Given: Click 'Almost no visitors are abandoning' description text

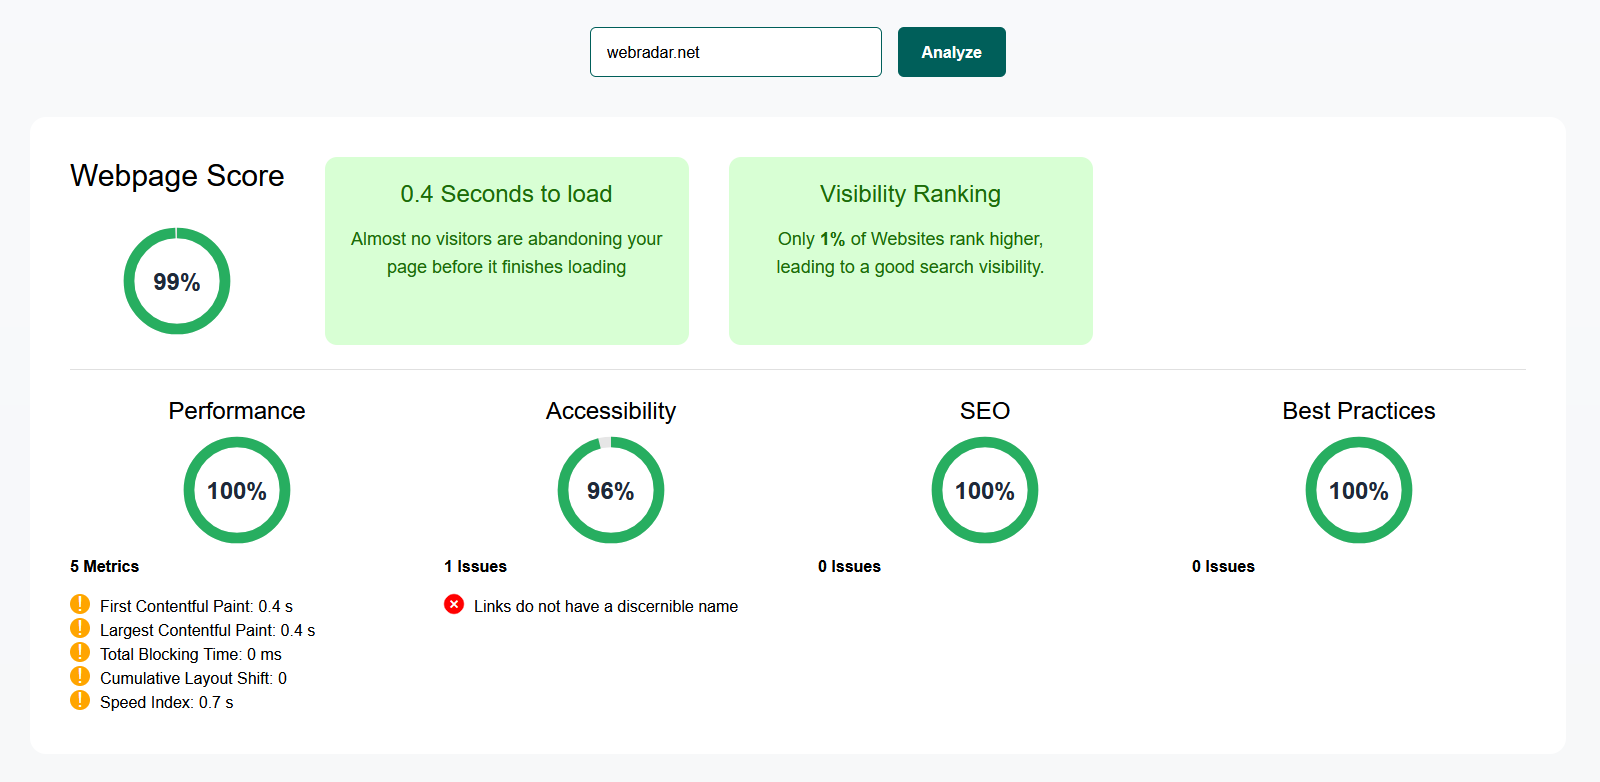Looking at the screenshot, I should (x=507, y=253).
